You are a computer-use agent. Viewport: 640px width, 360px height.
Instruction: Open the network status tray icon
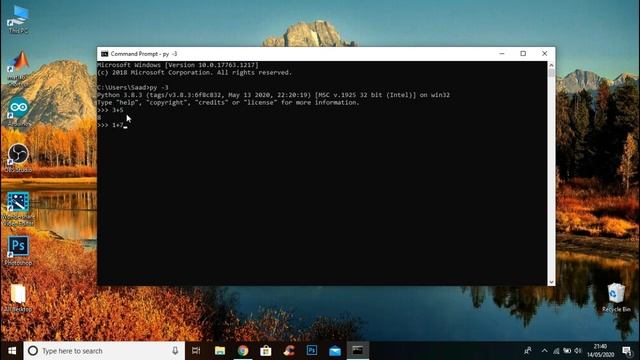coord(556,351)
